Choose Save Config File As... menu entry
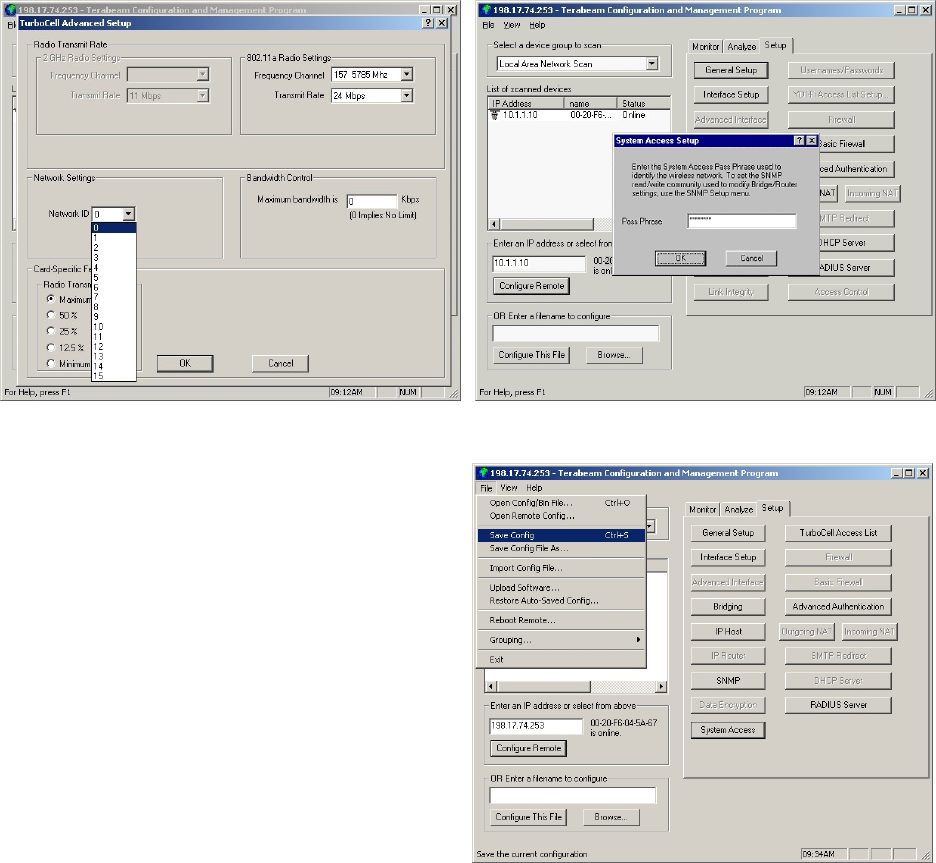Screen dimensions: 936x863 click(x=561, y=548)
